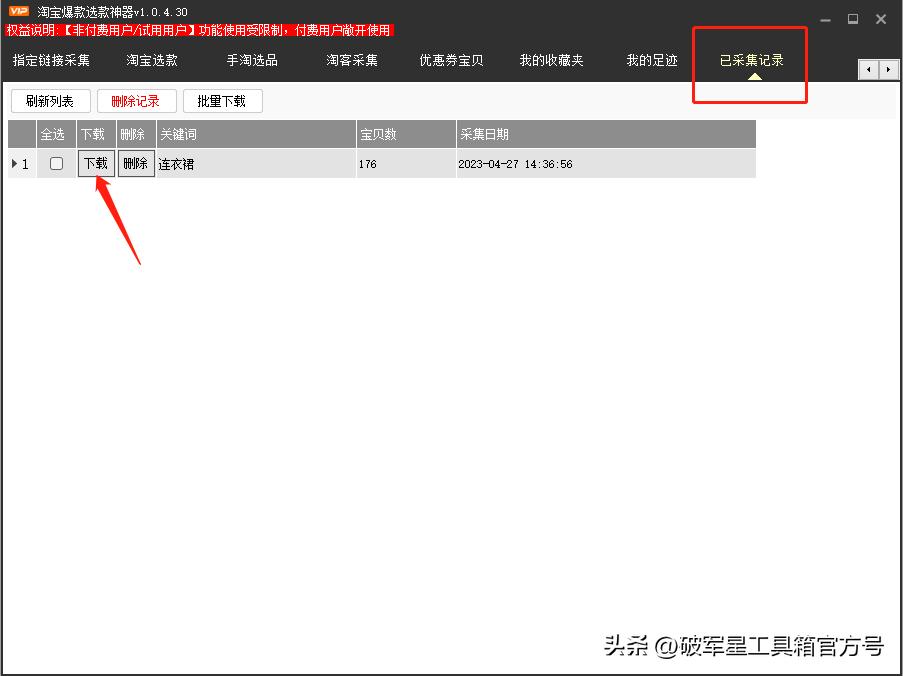
Task: Open the 指定链接采集 tab
Action: [53, 60]
